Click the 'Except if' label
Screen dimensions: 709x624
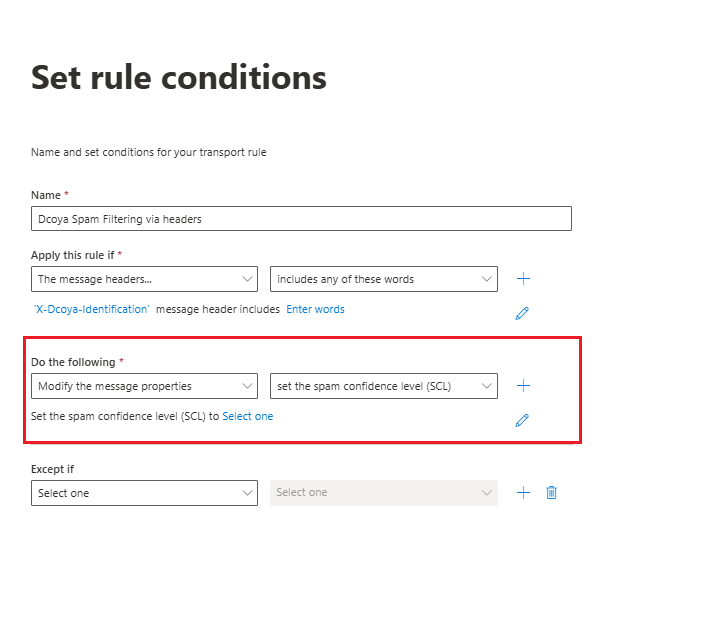tap(52, 469)
